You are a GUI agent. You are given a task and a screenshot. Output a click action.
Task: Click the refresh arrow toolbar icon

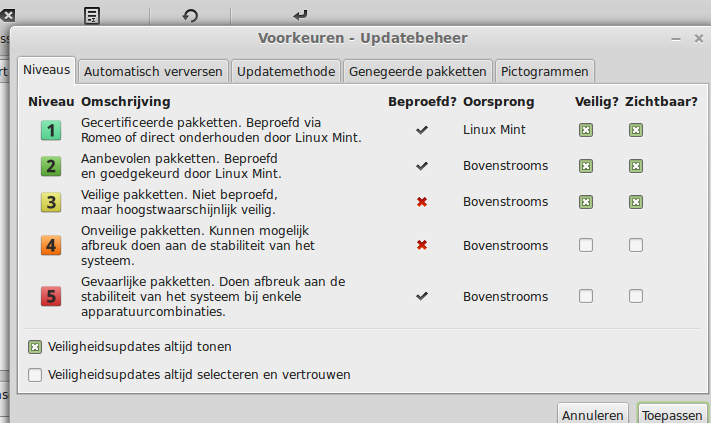point(190,16)
